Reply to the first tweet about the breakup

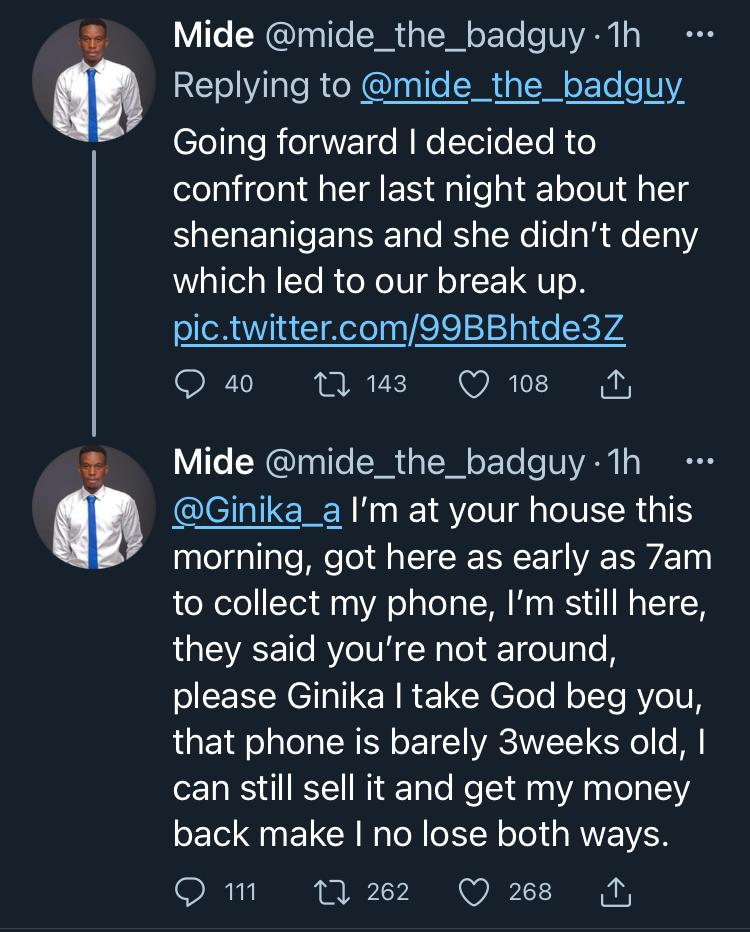coord(190,383)
